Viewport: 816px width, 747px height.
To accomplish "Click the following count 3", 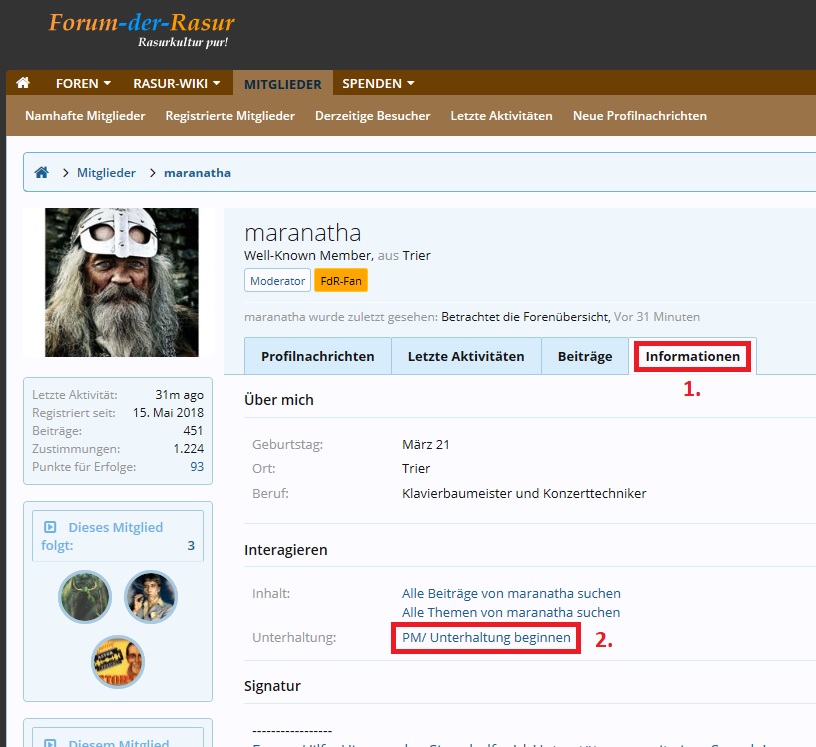I will click(191, 545).
